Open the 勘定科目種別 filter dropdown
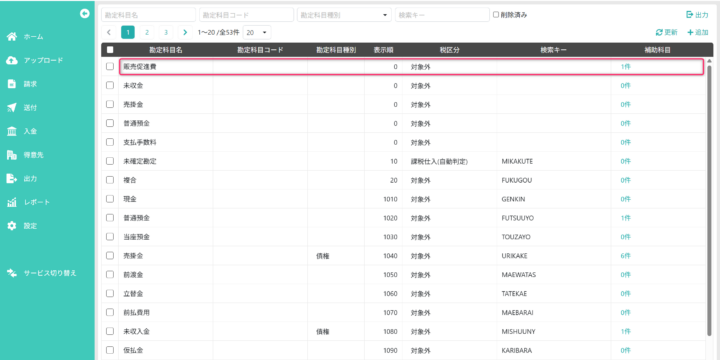The width and height of the screenshot is (720, 360). pos(344,15)
